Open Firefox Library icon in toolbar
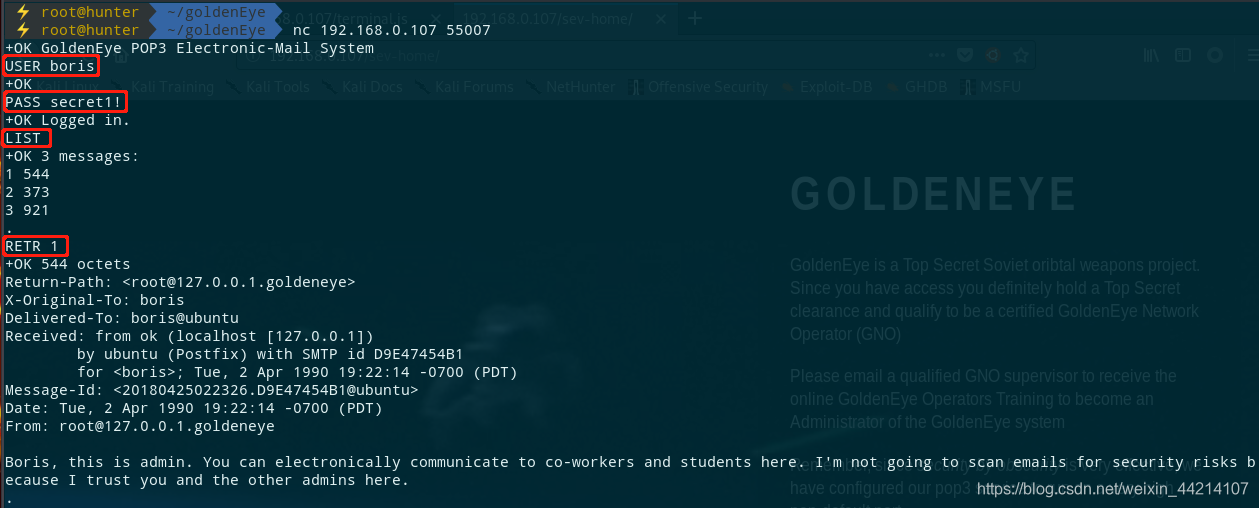1259x508 pixels. point(1153,56)
